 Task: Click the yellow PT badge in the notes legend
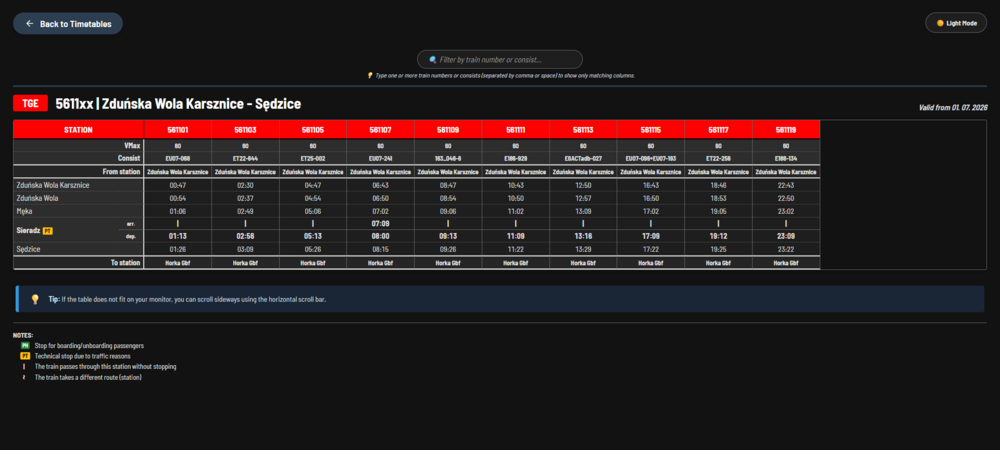click(x=25, y=356)
